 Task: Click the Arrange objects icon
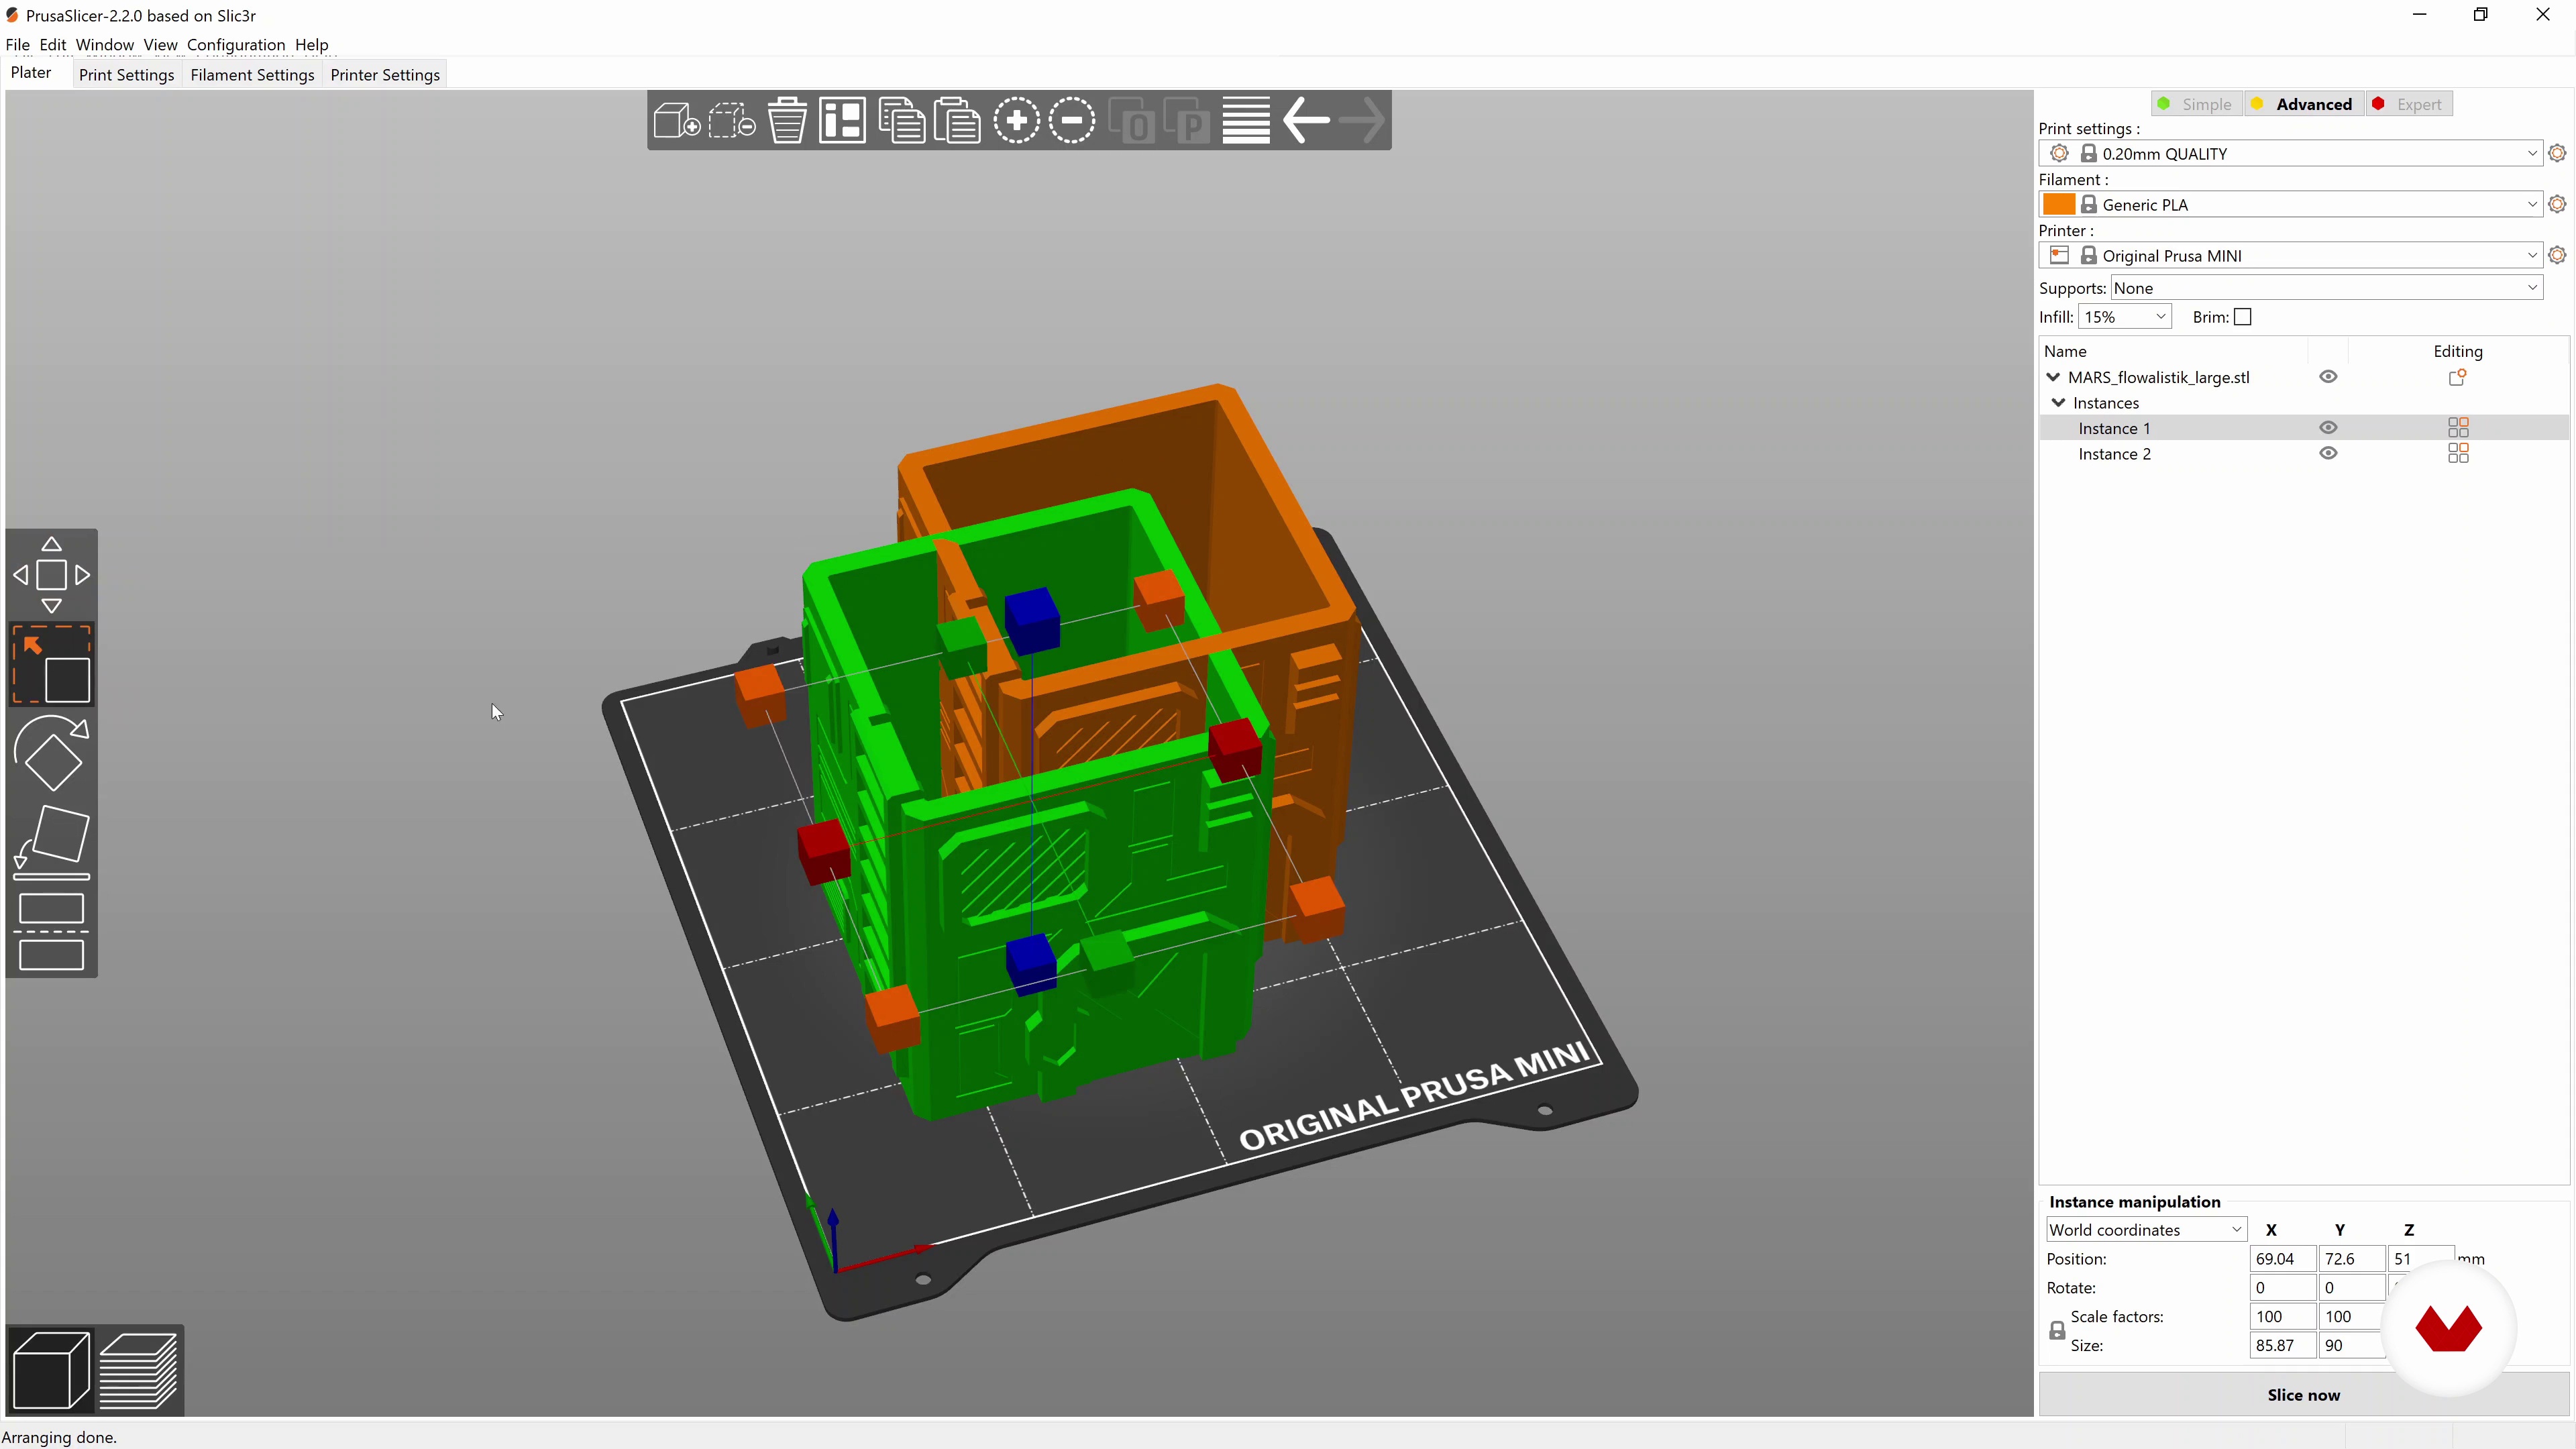tap(842, 121)
